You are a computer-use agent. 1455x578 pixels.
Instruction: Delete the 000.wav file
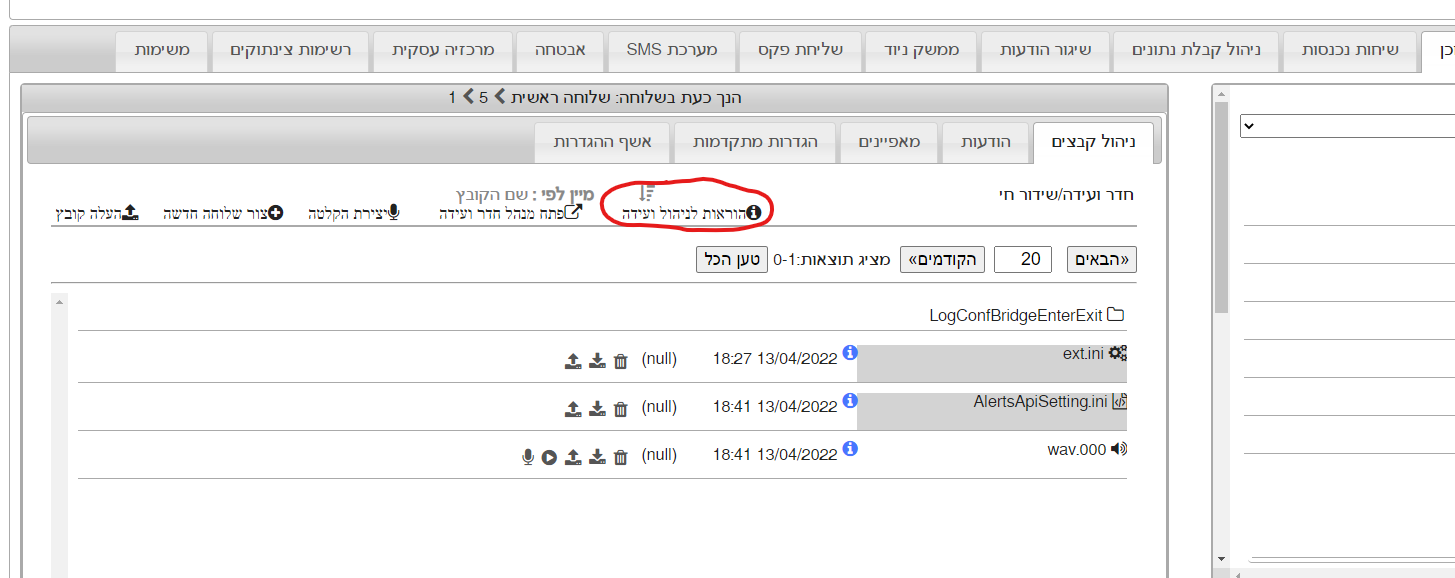click(620, 457)
